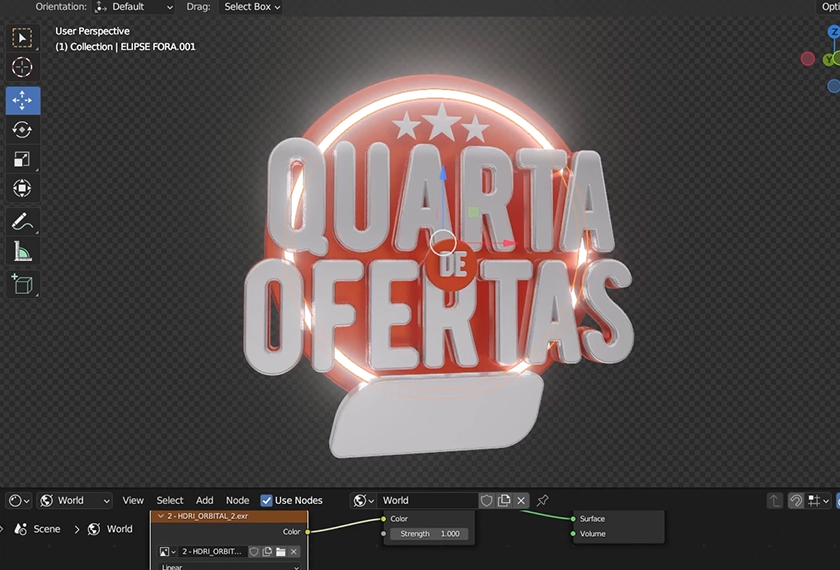840x570 pixels.
Task: Collapse the HDRI_ORBITAL_2.exr node header
Action: [161, 516]
